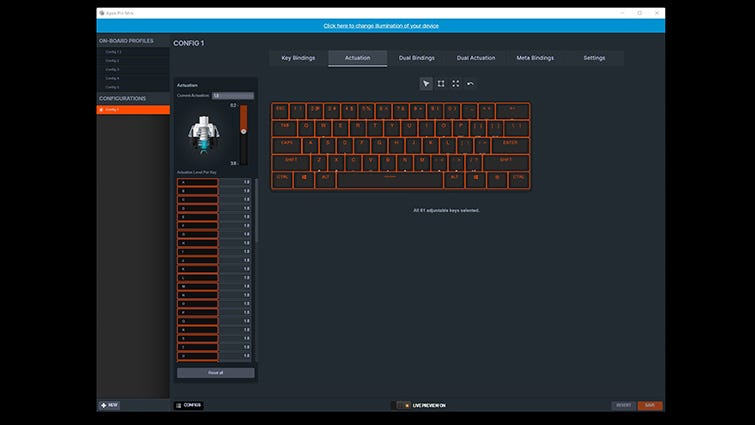Click the actuation level slider handle
The width and height of the screenshot is (755, 425).
tap(244, 131)
